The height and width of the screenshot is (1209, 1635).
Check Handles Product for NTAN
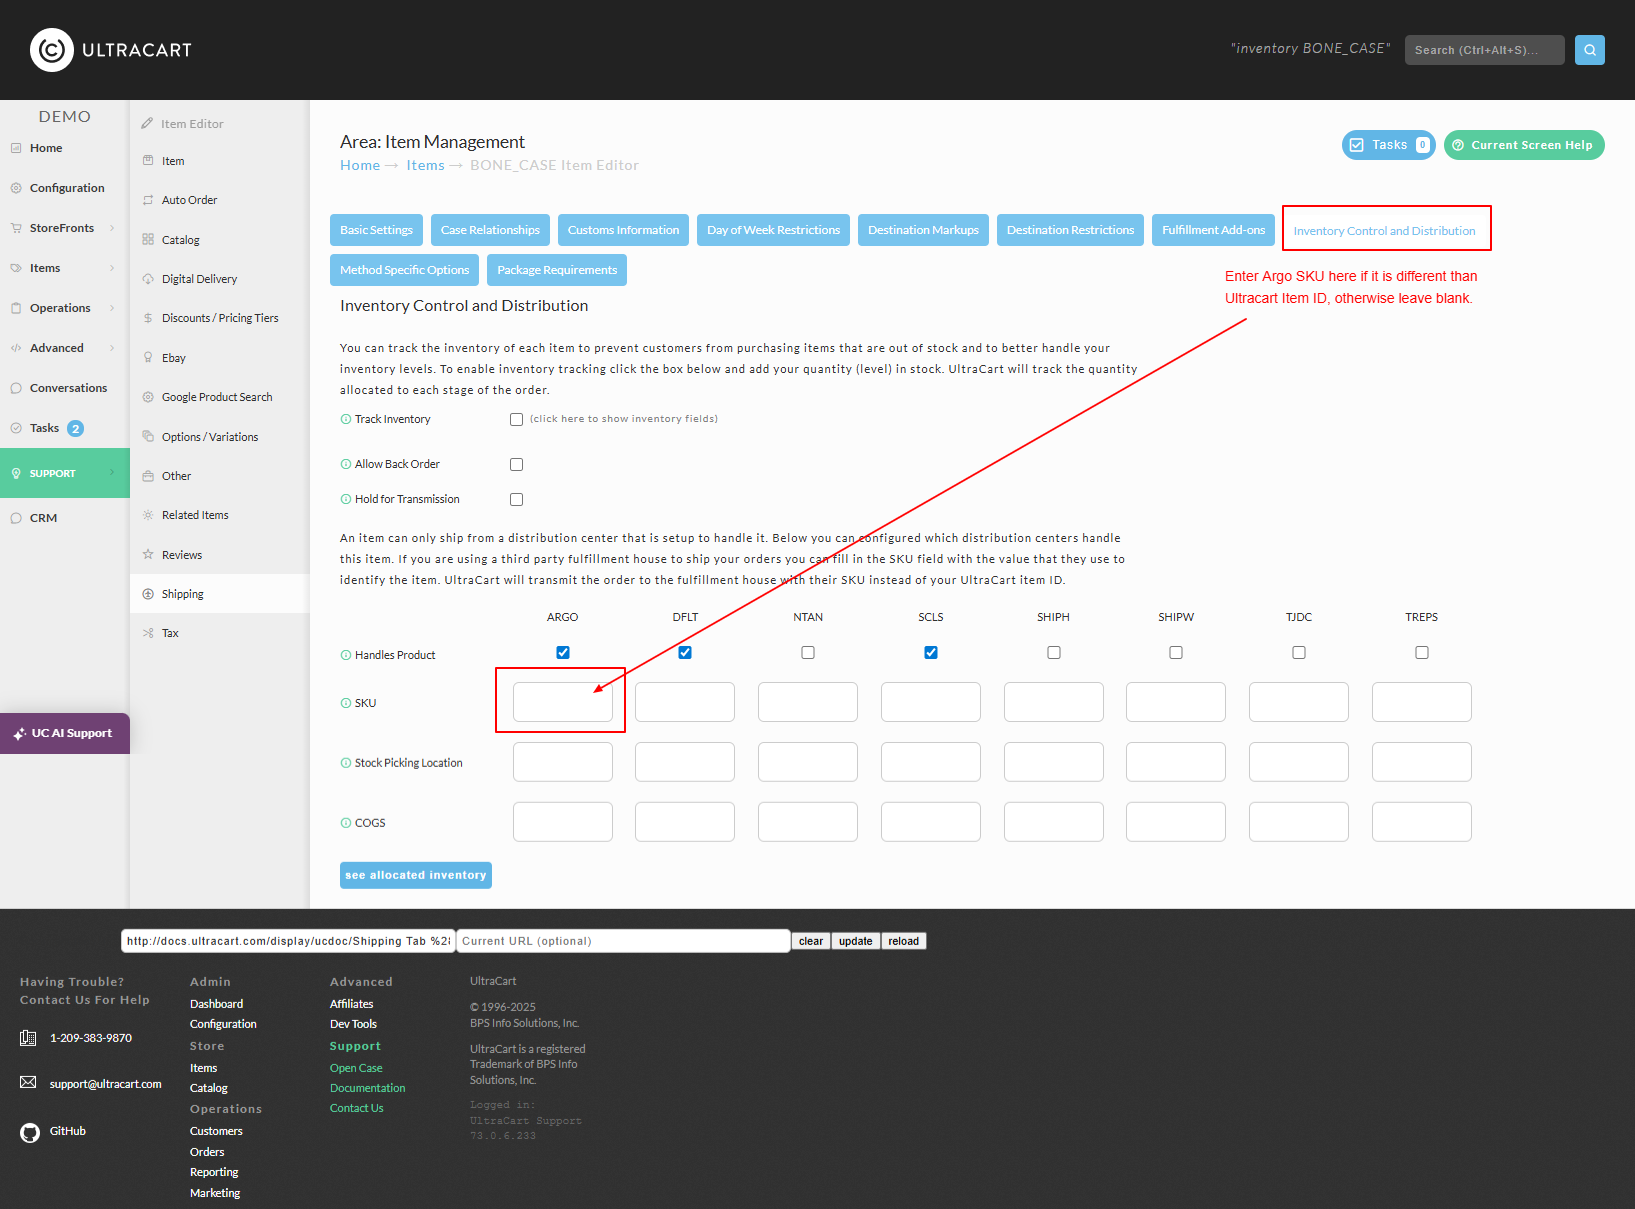[x=808, y=652]
